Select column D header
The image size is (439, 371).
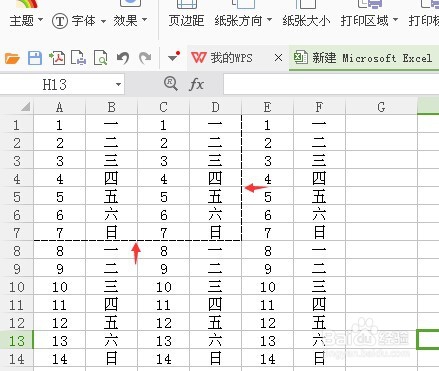tap(215, 107)
